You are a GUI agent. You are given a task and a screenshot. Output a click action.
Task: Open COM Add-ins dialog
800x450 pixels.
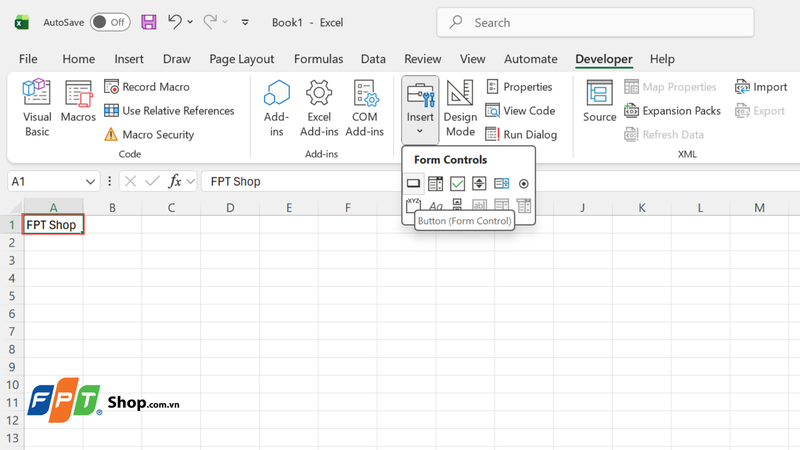(x=364, y=108)
